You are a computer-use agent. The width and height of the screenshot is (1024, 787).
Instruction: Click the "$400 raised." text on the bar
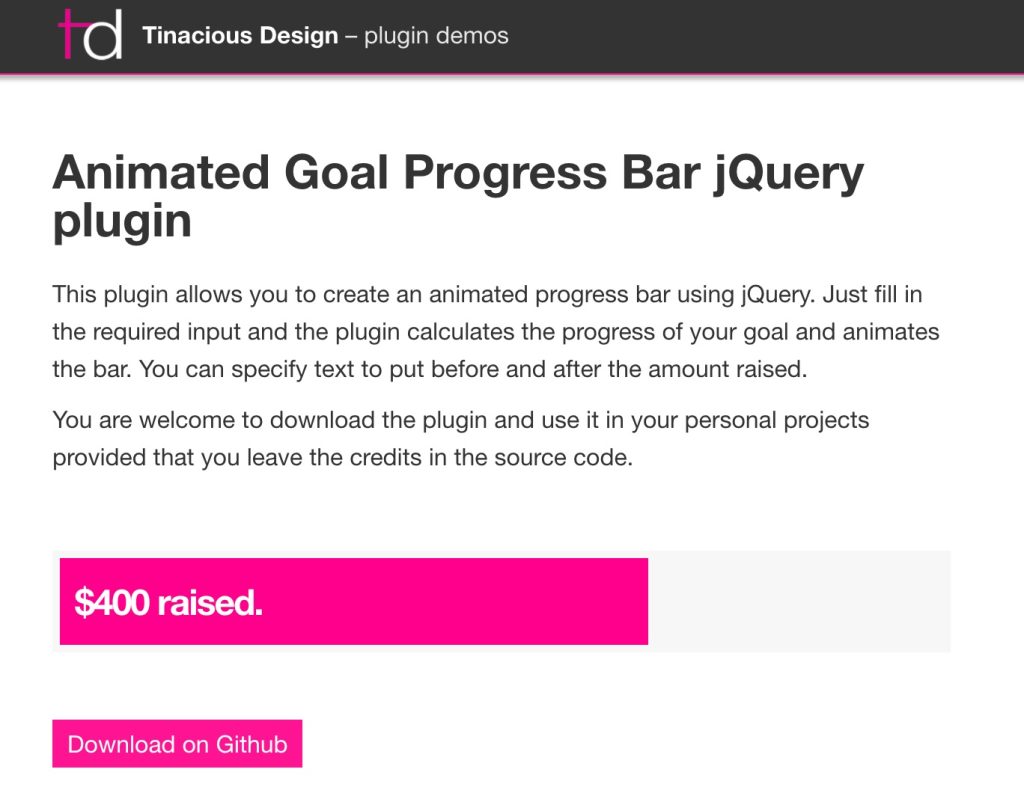click(166, 603)
